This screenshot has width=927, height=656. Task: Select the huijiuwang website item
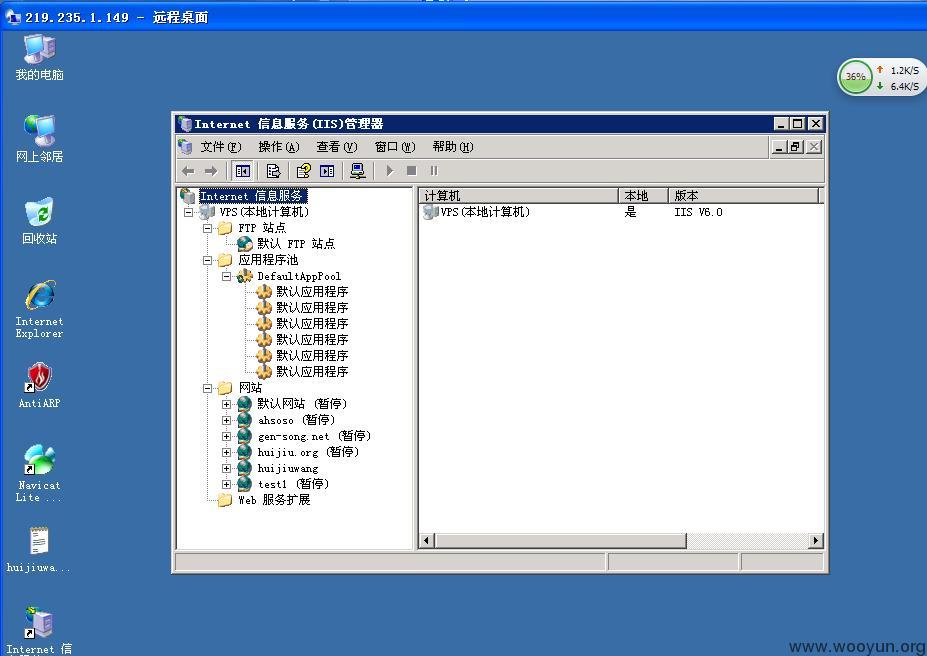click(x=288, y=468)
